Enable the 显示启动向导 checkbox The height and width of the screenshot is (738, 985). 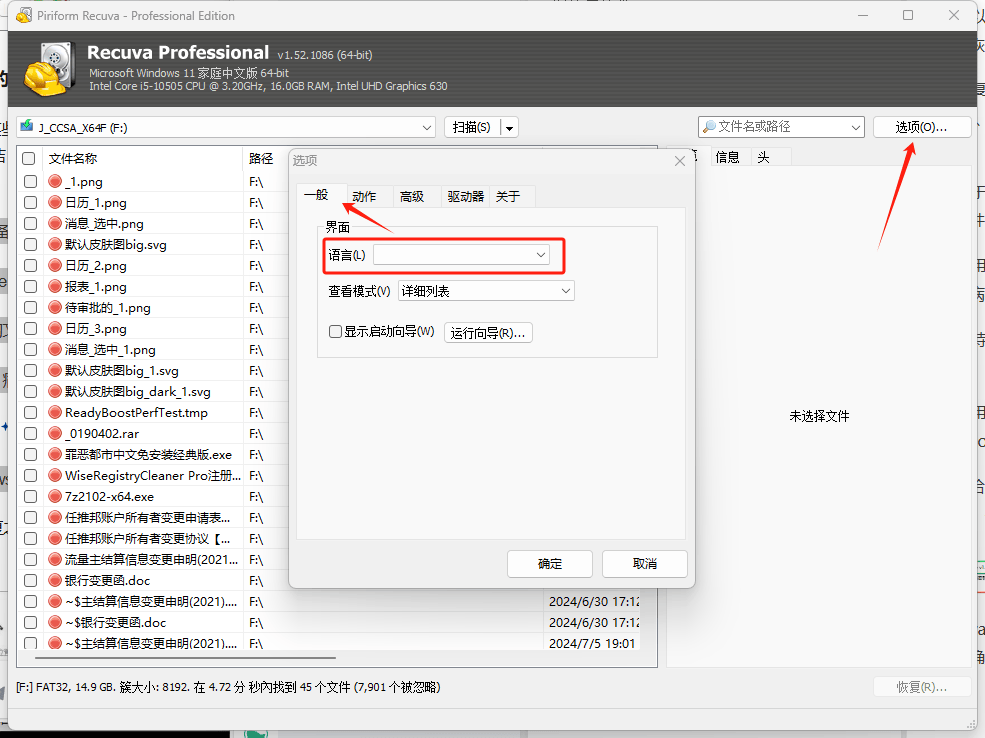[336, 332]
